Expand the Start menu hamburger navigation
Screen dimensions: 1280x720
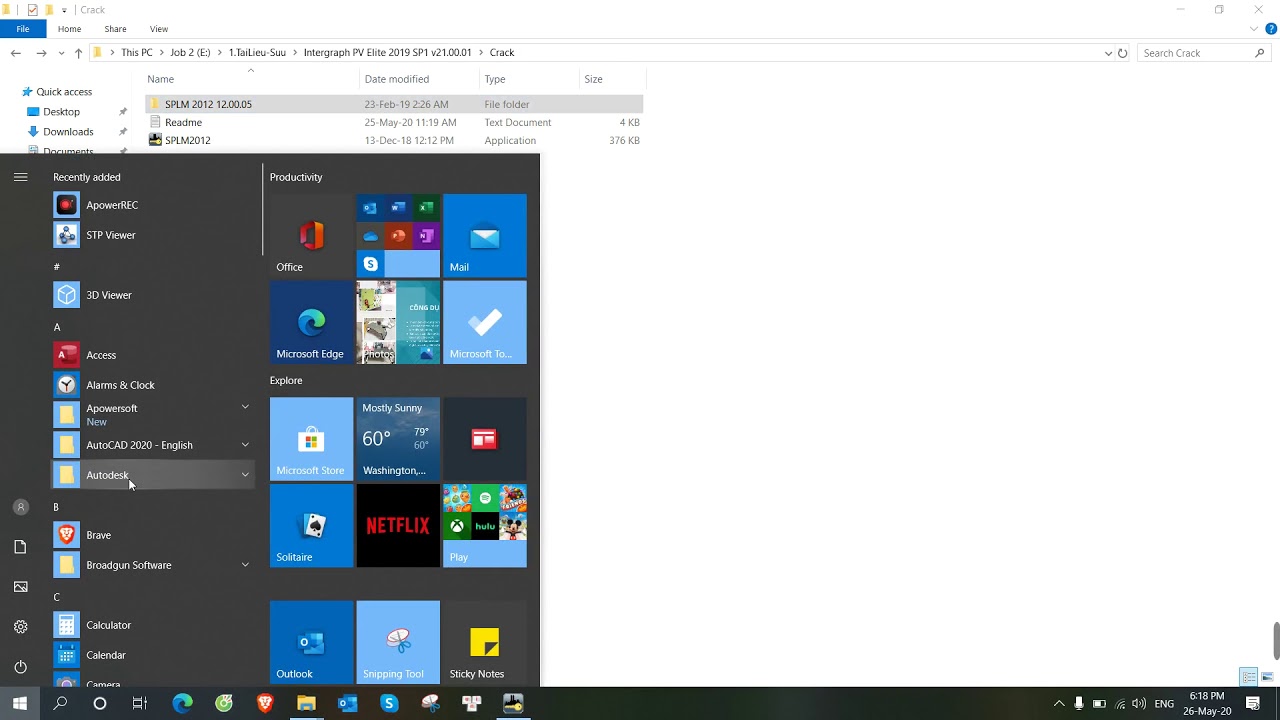[x=20, y=177]
